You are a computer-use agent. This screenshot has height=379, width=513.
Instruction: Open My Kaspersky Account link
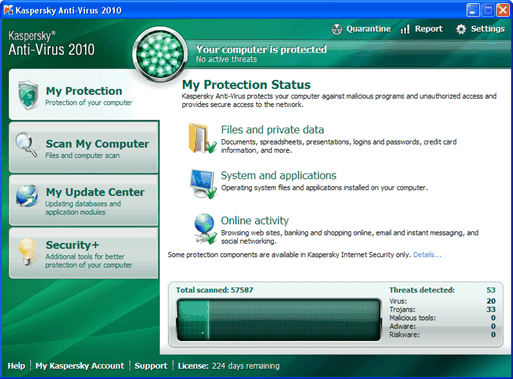(80, 366)
